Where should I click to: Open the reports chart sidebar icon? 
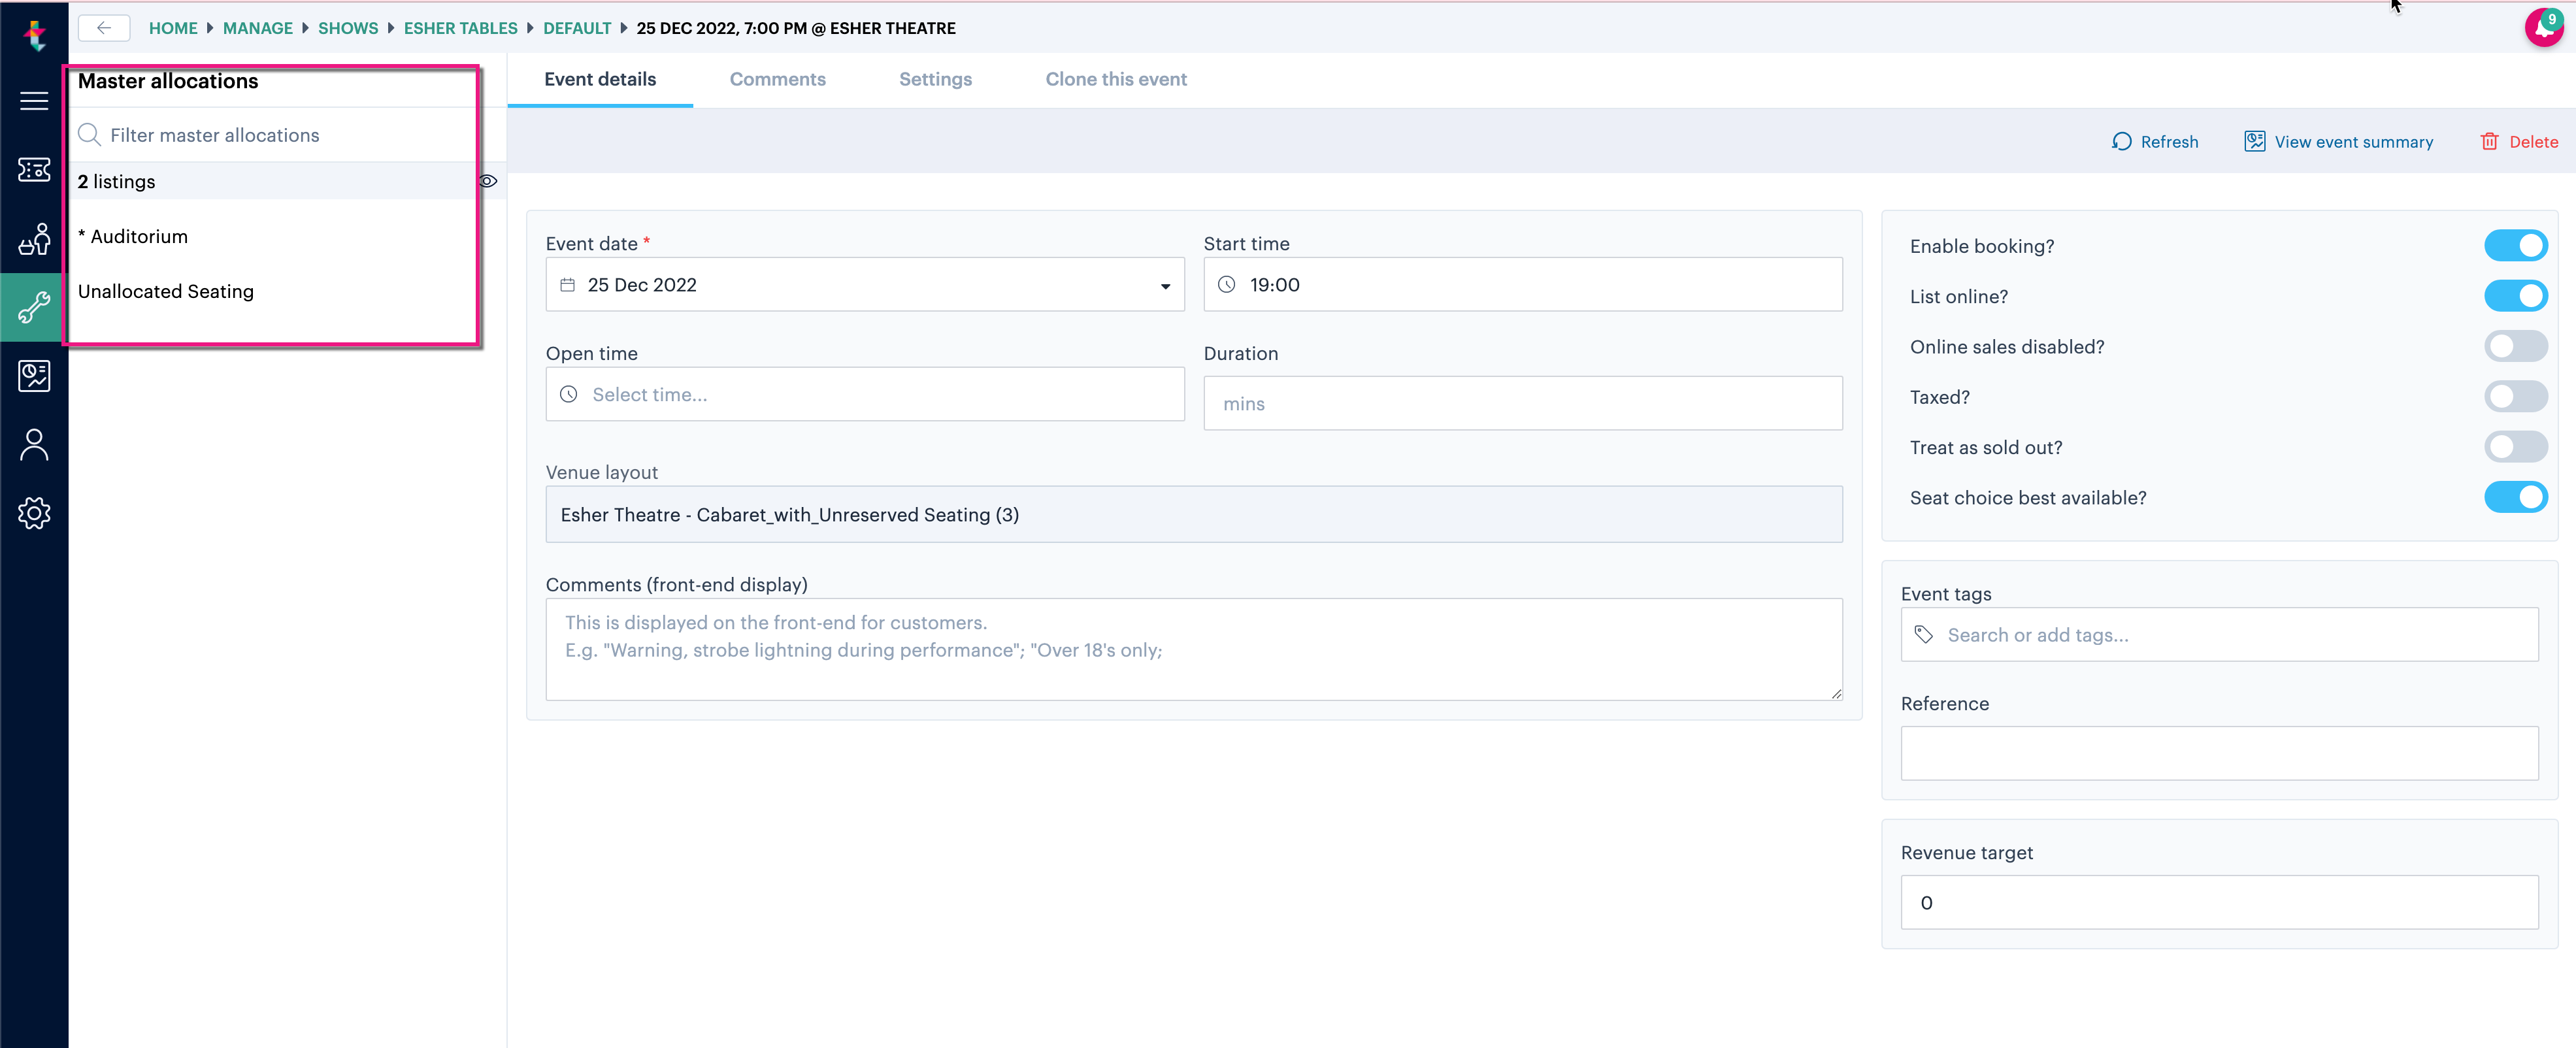34,376
